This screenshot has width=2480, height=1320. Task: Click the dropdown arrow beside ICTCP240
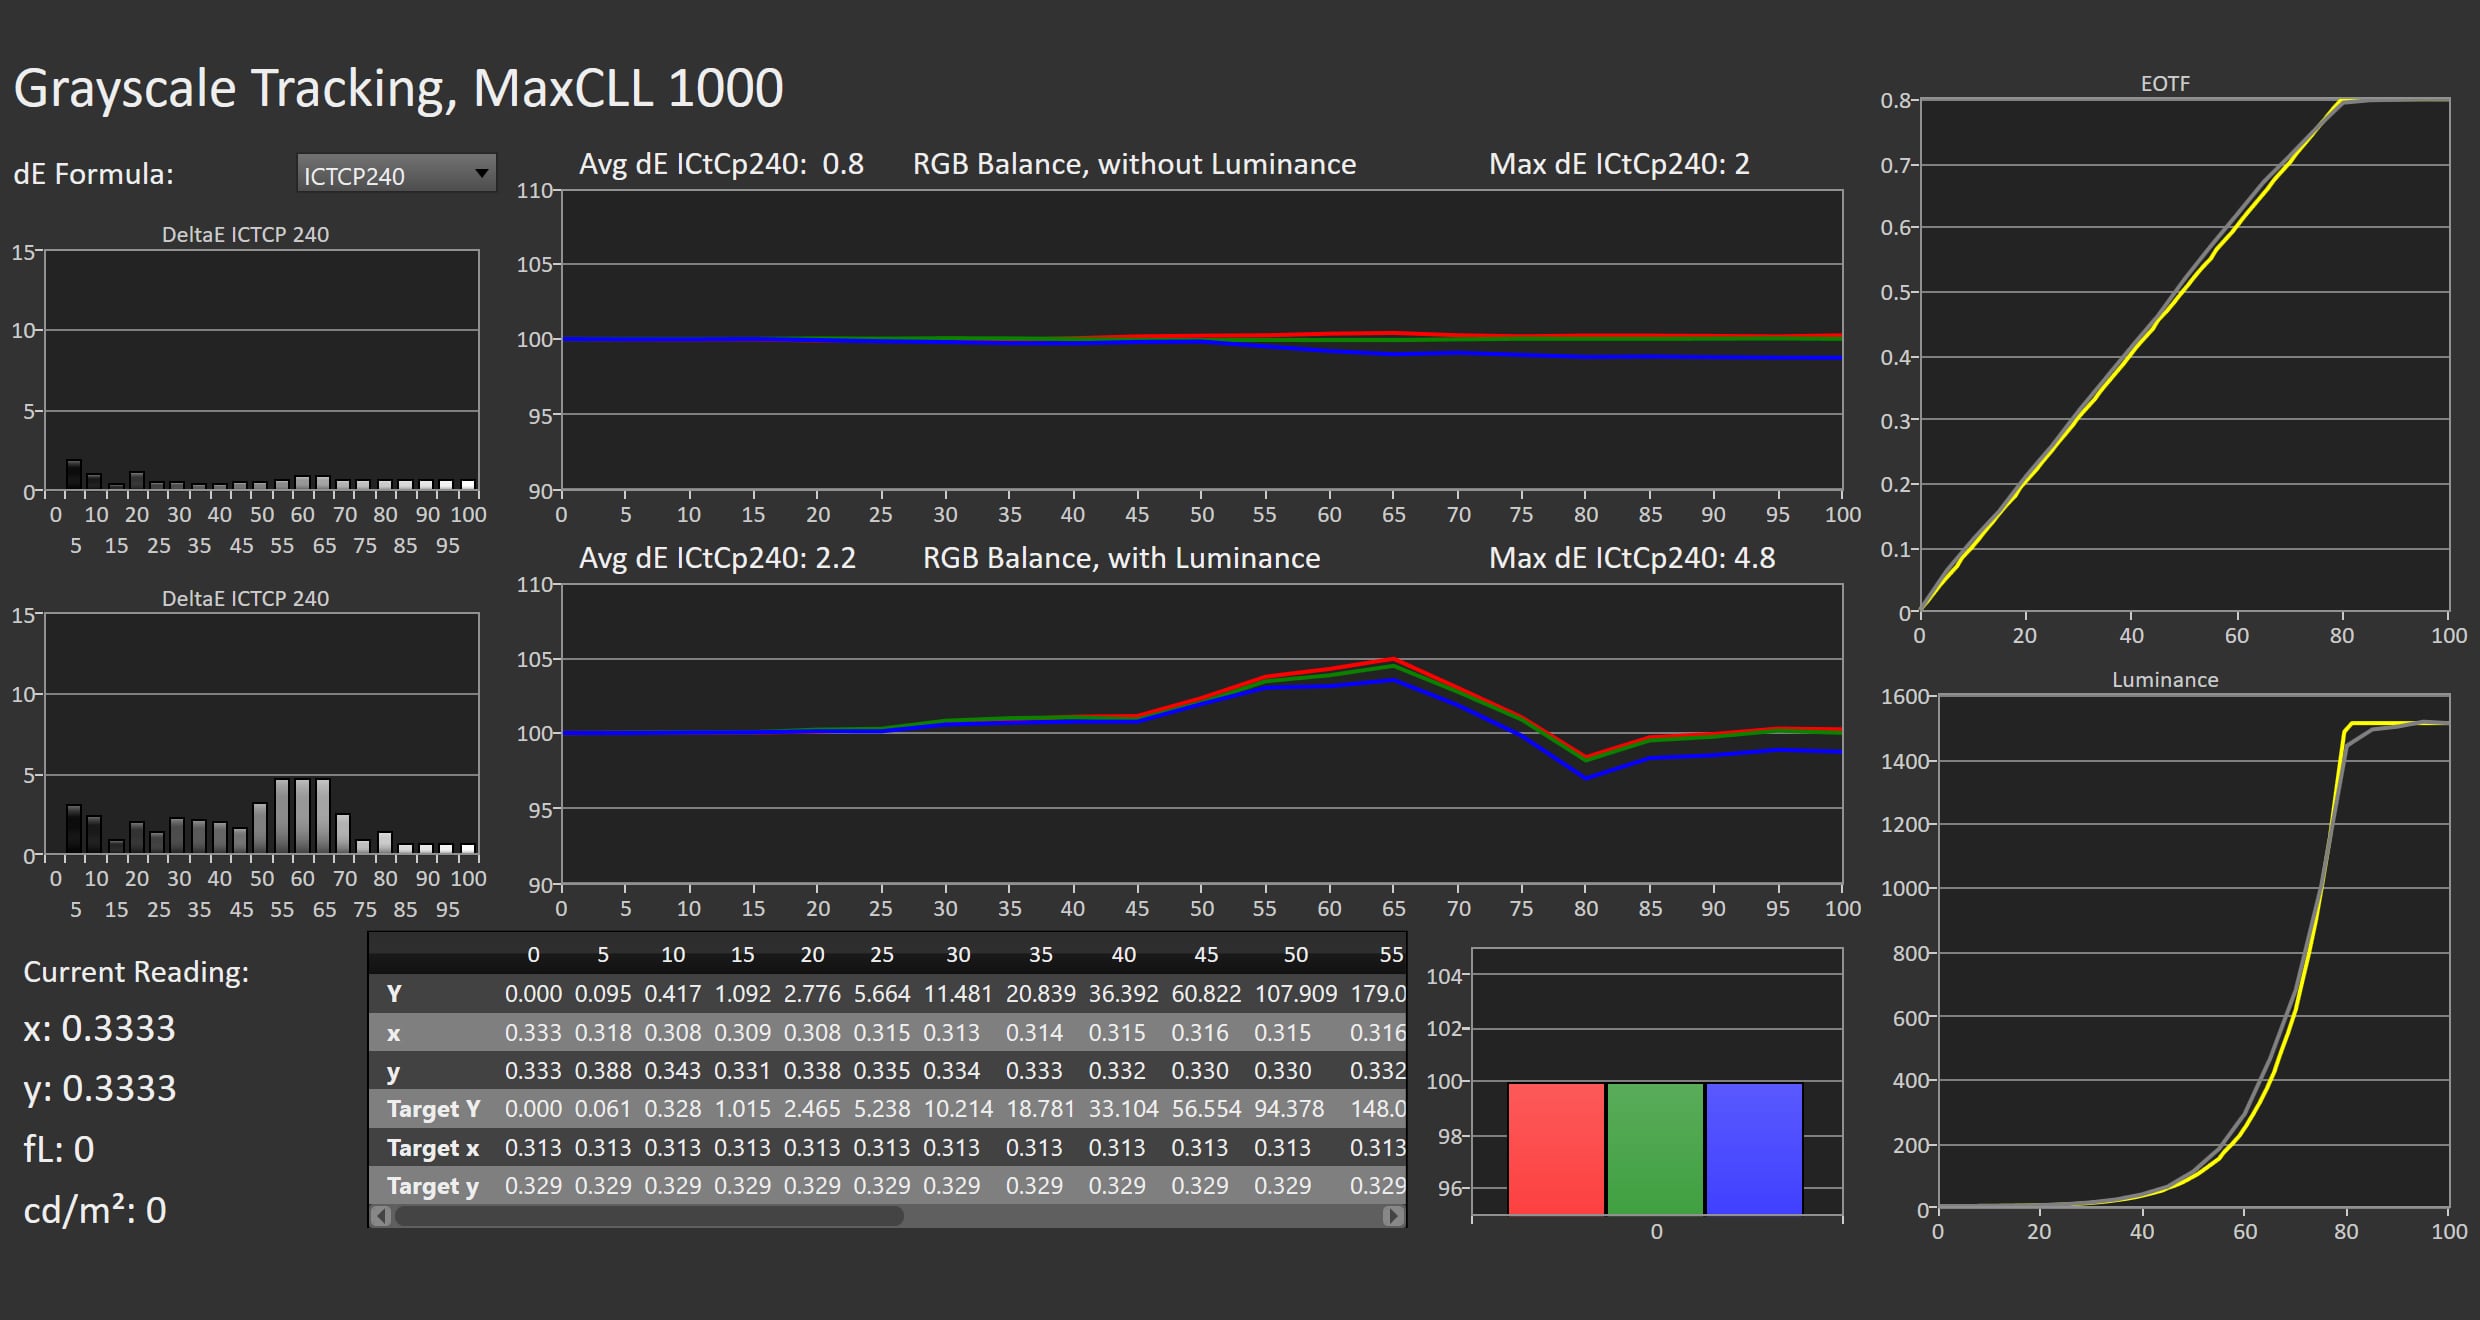coord(481,174)
